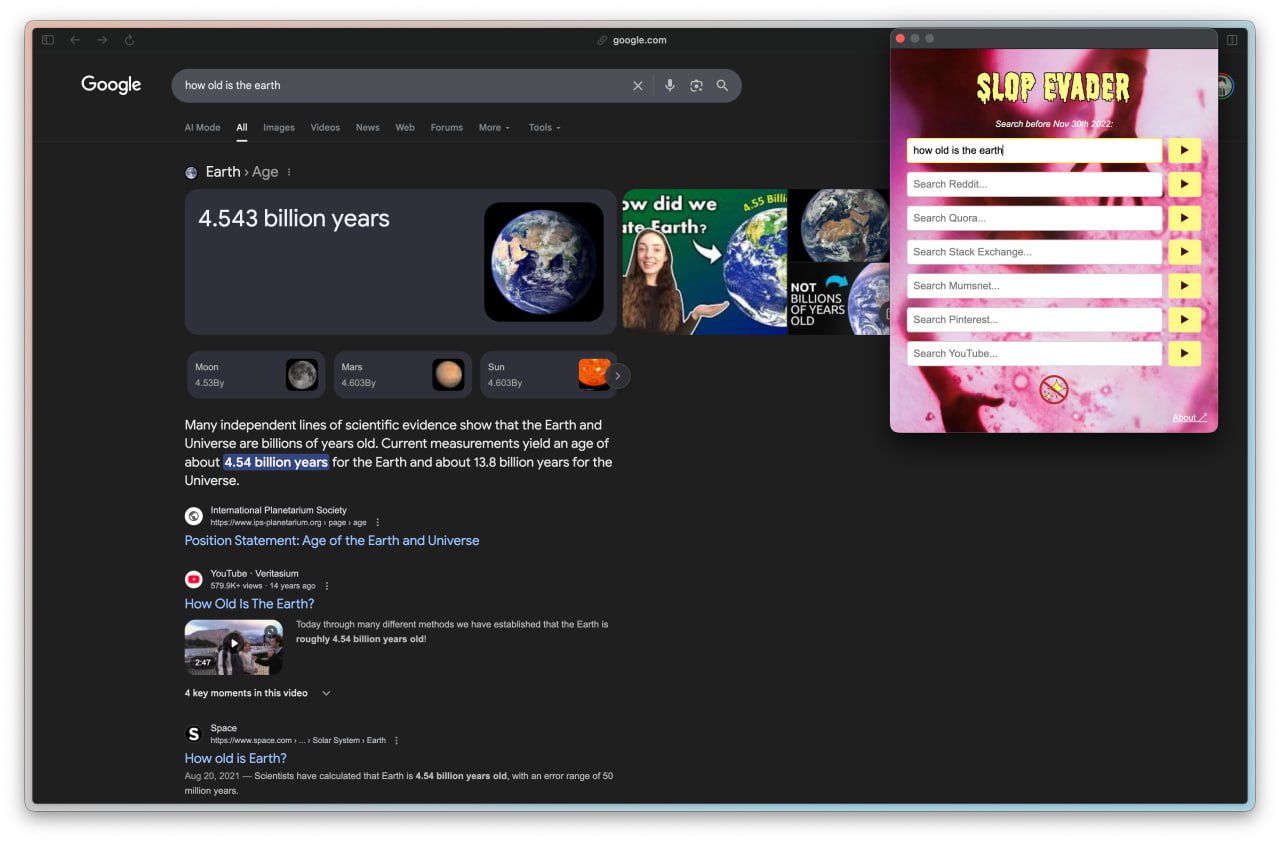Expand 4 key moments in this video
This screenshot has height=842, width=1280.
[257, 693]
